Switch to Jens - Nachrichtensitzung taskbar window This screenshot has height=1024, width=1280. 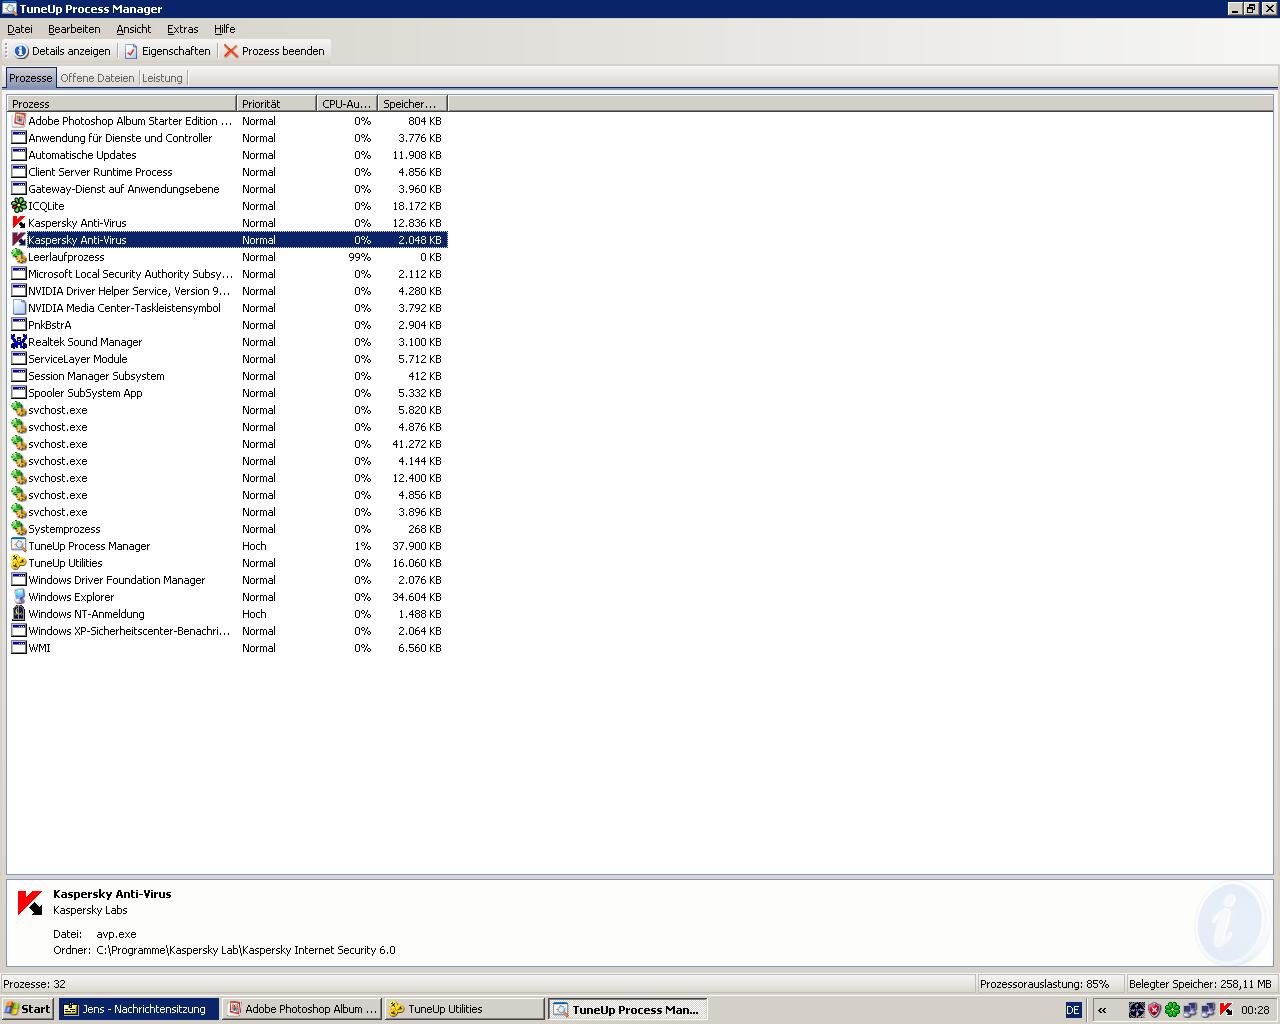[139, 1010]
